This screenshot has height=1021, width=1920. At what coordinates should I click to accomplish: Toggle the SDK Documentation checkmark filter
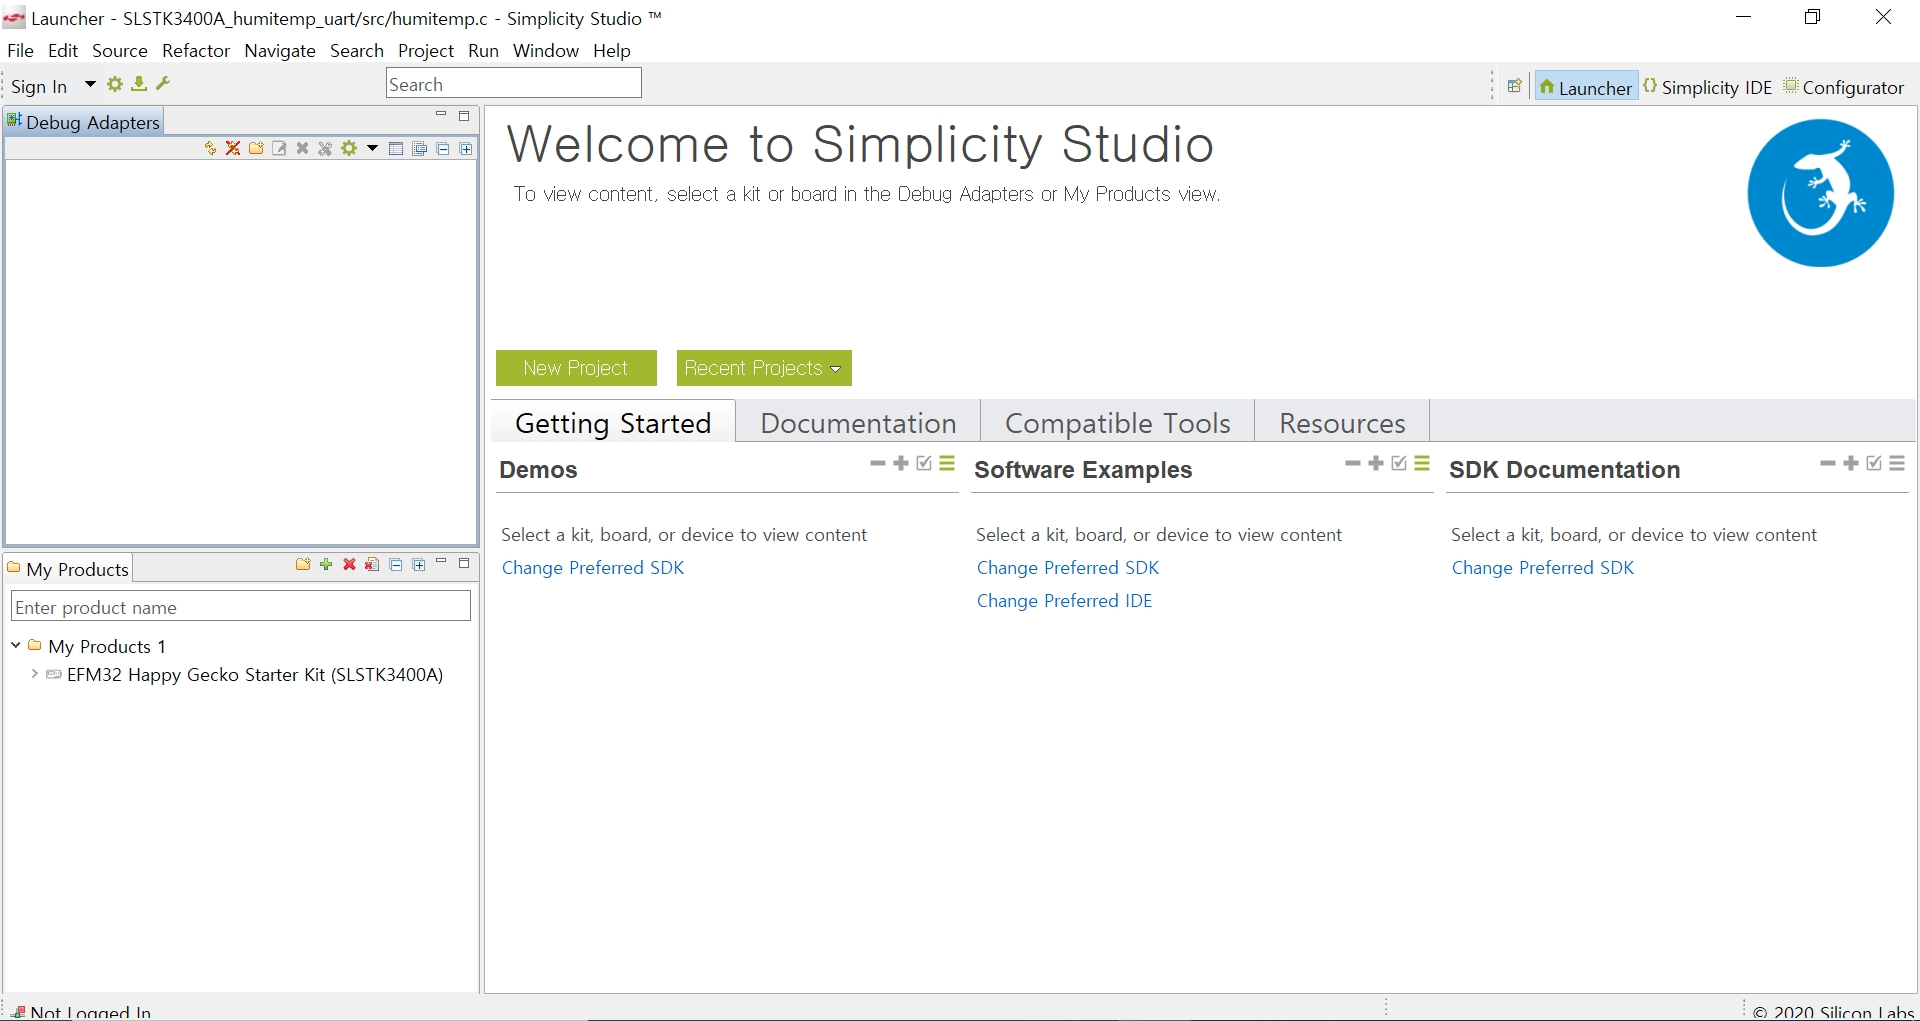coord(1874,463)
